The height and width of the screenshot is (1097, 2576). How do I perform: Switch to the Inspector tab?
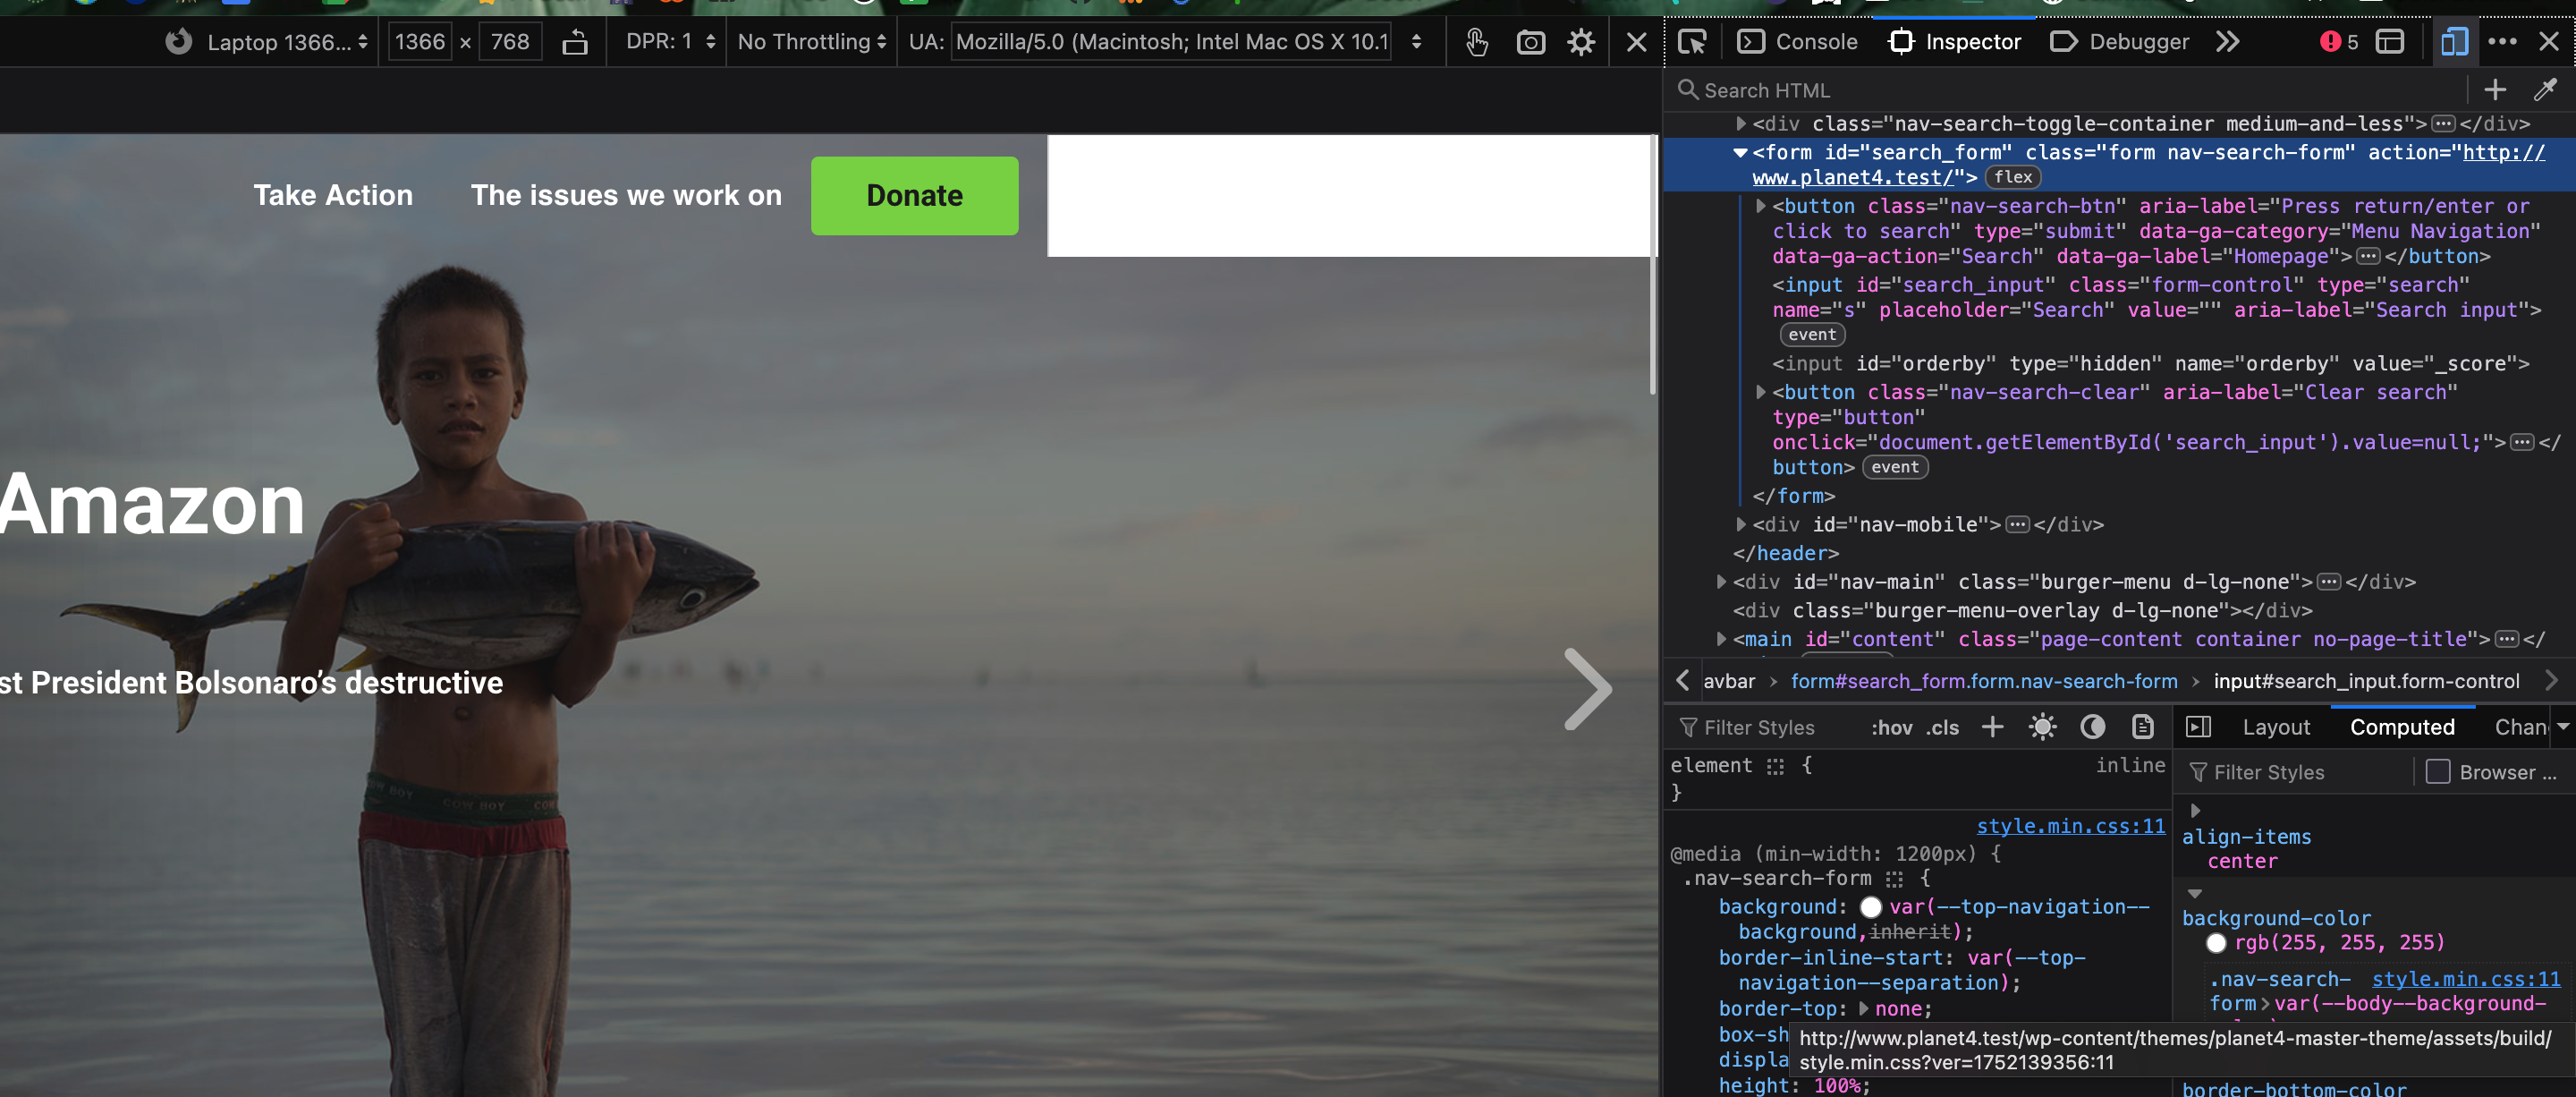[1954, 42]
